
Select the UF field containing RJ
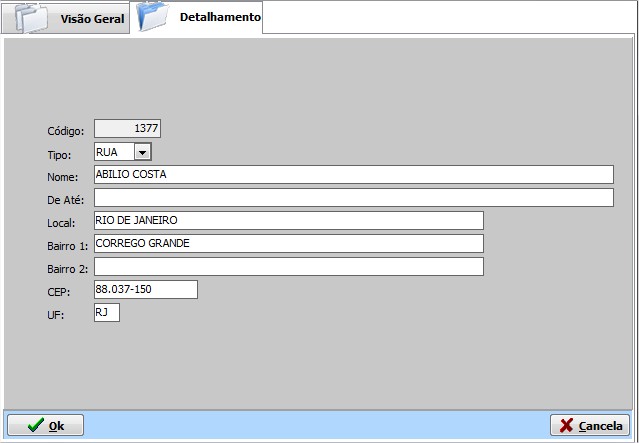point(106,313)
